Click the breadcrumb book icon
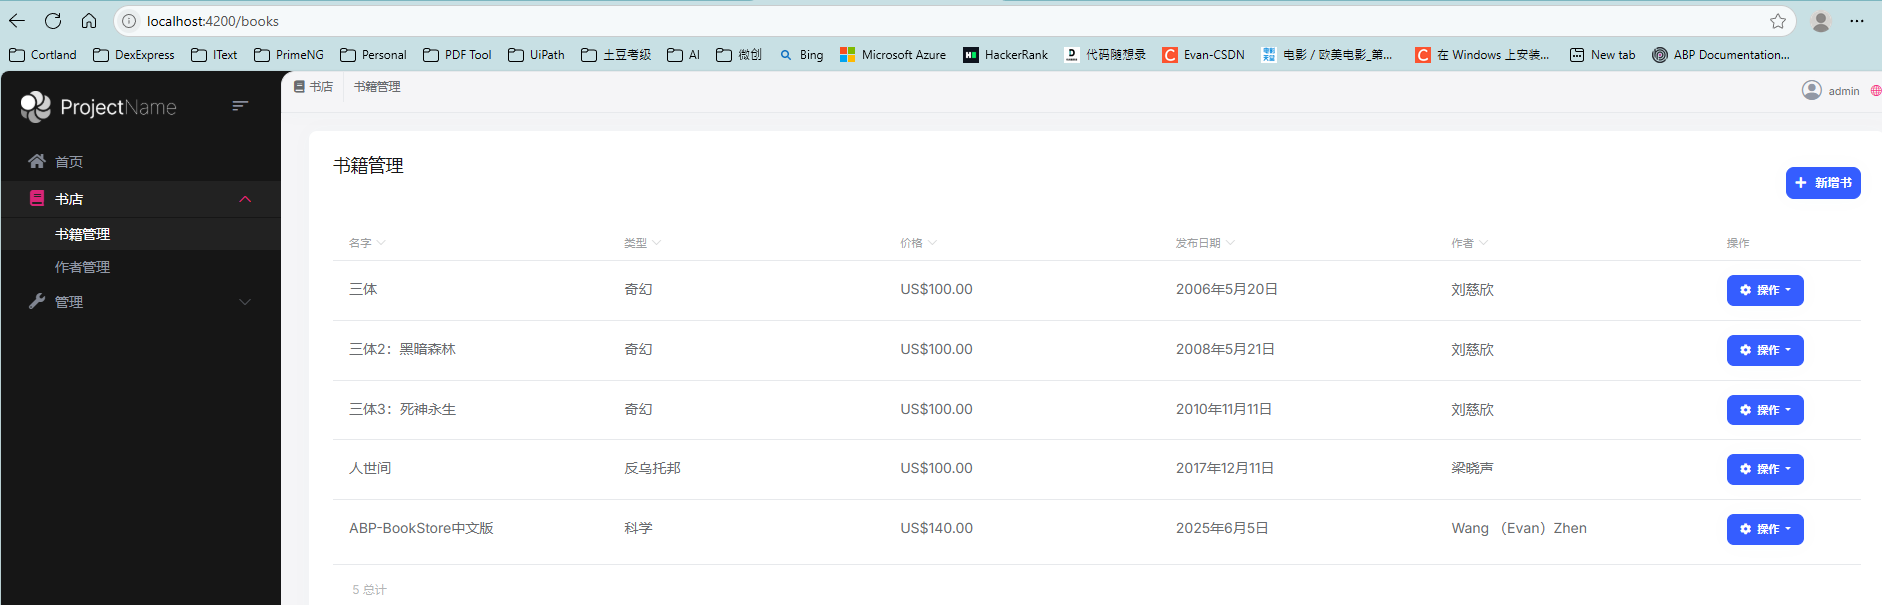This screenshot has height=605, width=1882. (299, 87)
